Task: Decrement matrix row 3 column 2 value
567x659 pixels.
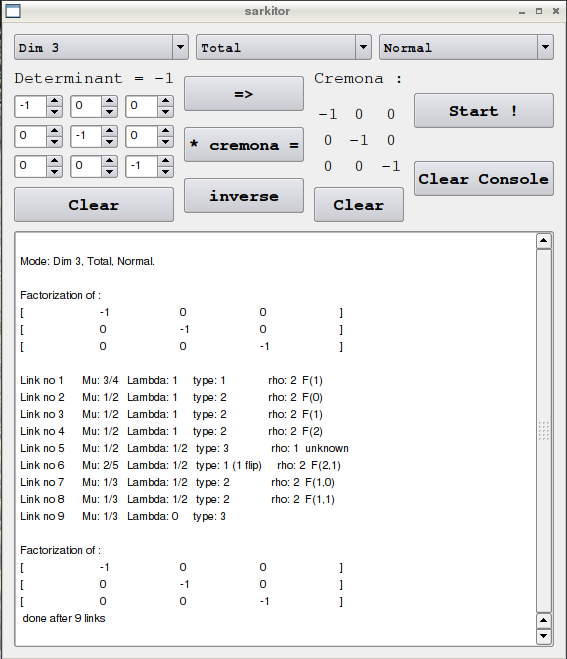Action: tap(109, 171)
